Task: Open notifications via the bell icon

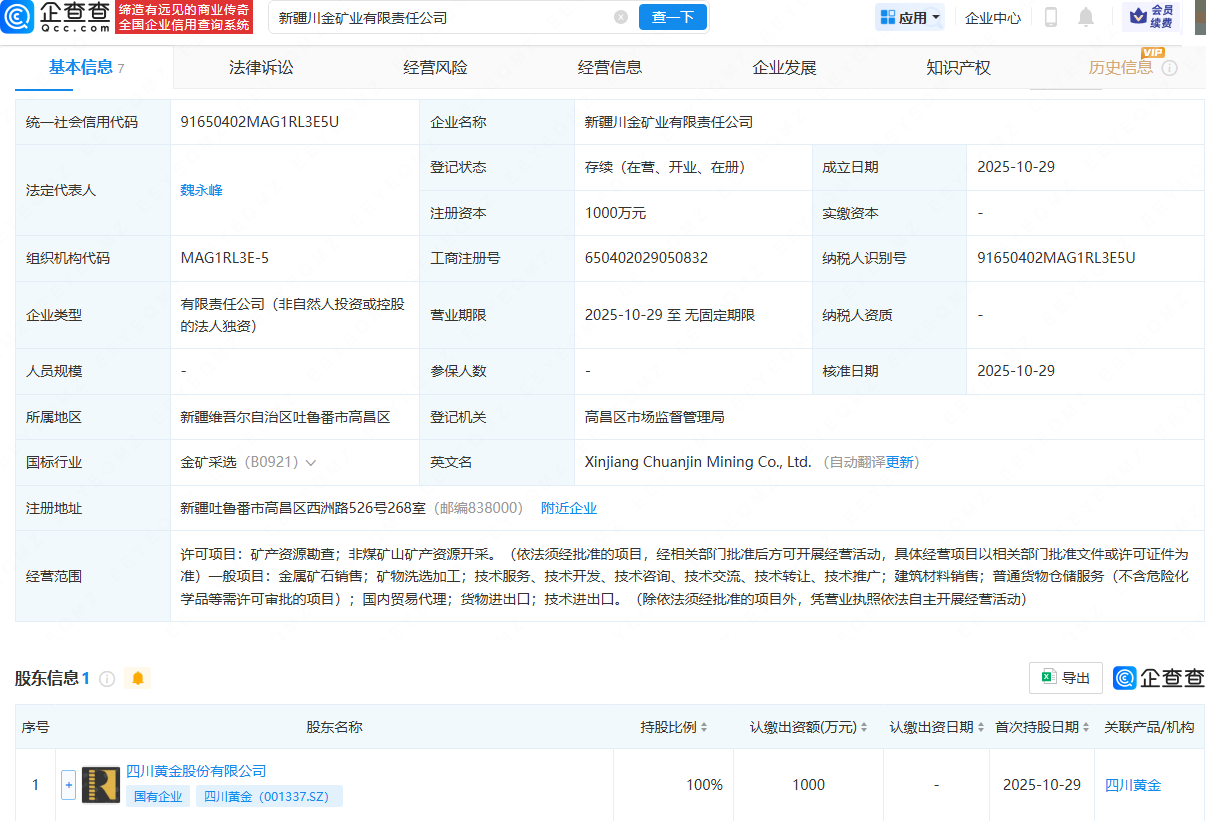Action: tap(1085, 17)
